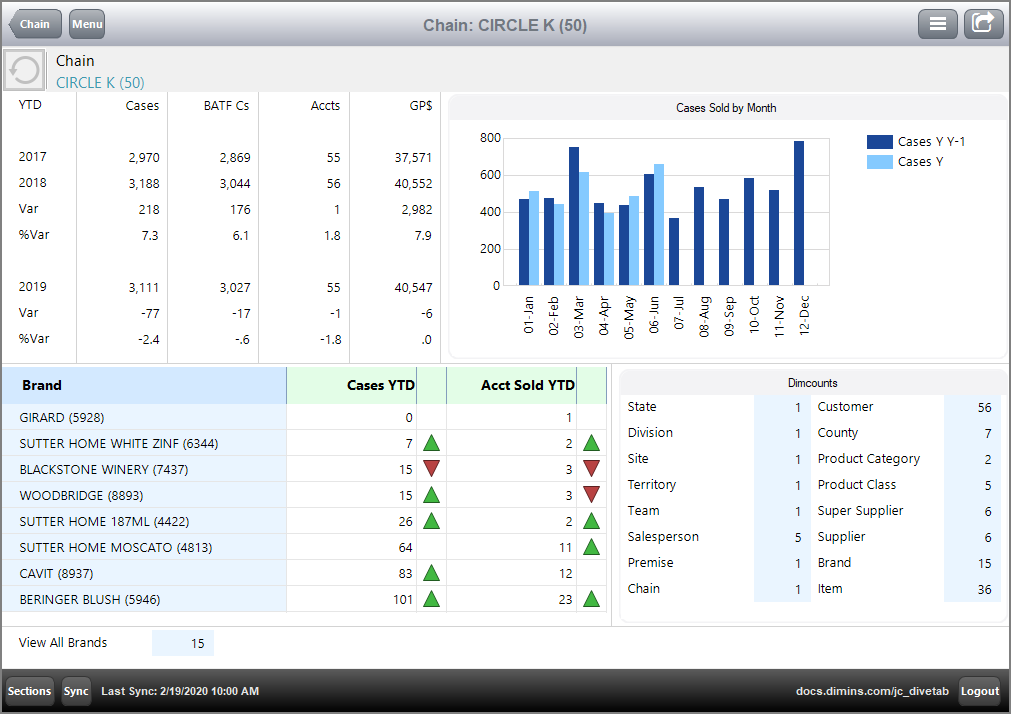1011x714 pixels.
Task: Select the 12-Dec bar in Cases Sold chart
Action: (800, 212)
